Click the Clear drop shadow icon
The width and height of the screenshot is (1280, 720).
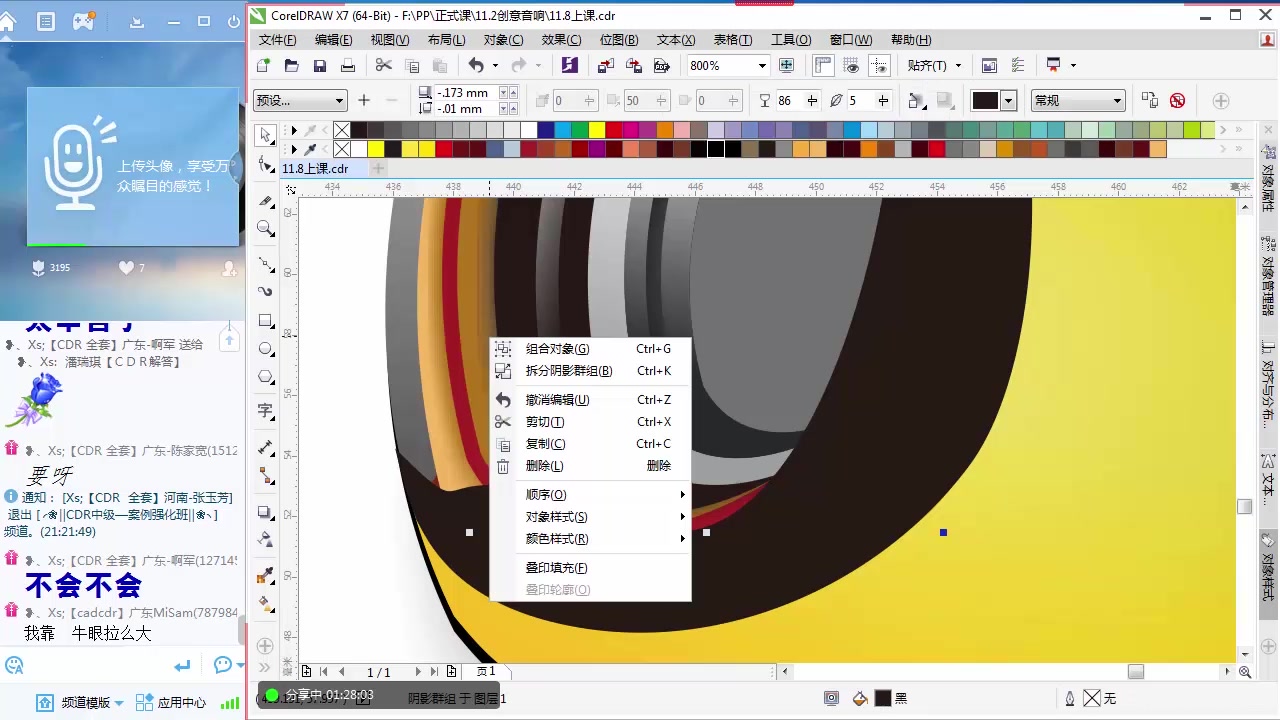[x=1177, y=100]
